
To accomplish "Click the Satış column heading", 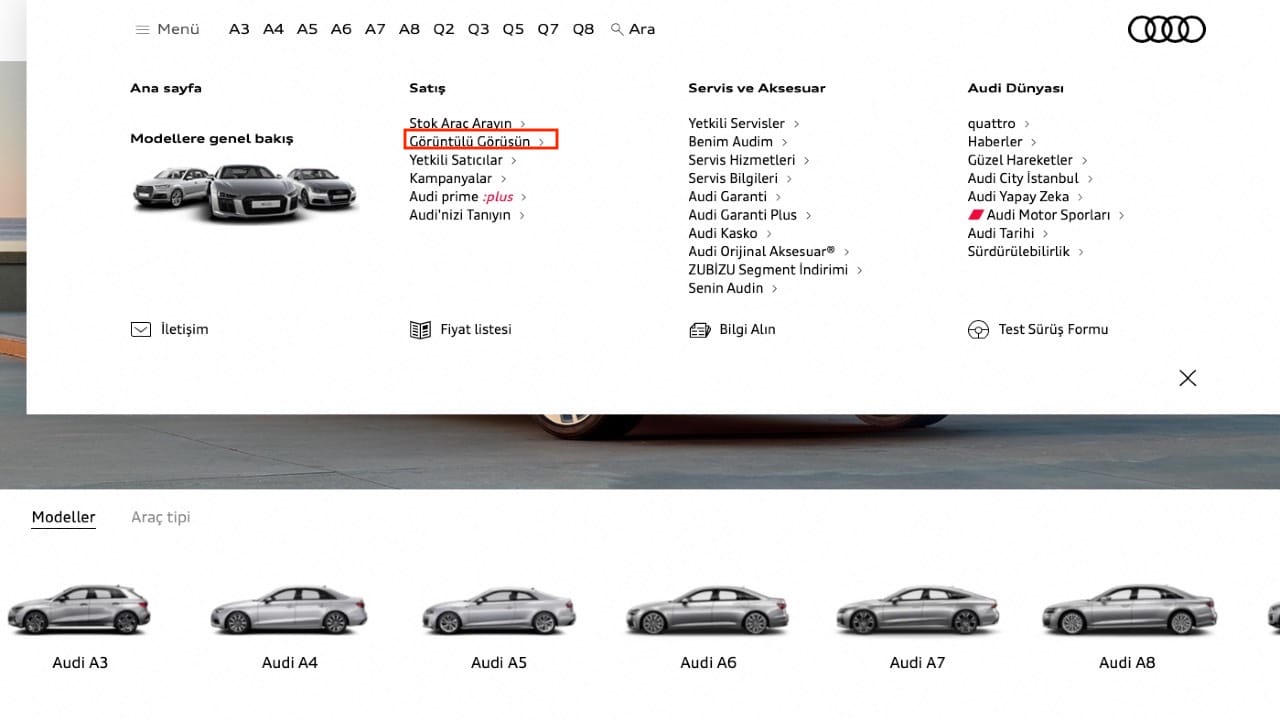I will click(x=427, y=88).
